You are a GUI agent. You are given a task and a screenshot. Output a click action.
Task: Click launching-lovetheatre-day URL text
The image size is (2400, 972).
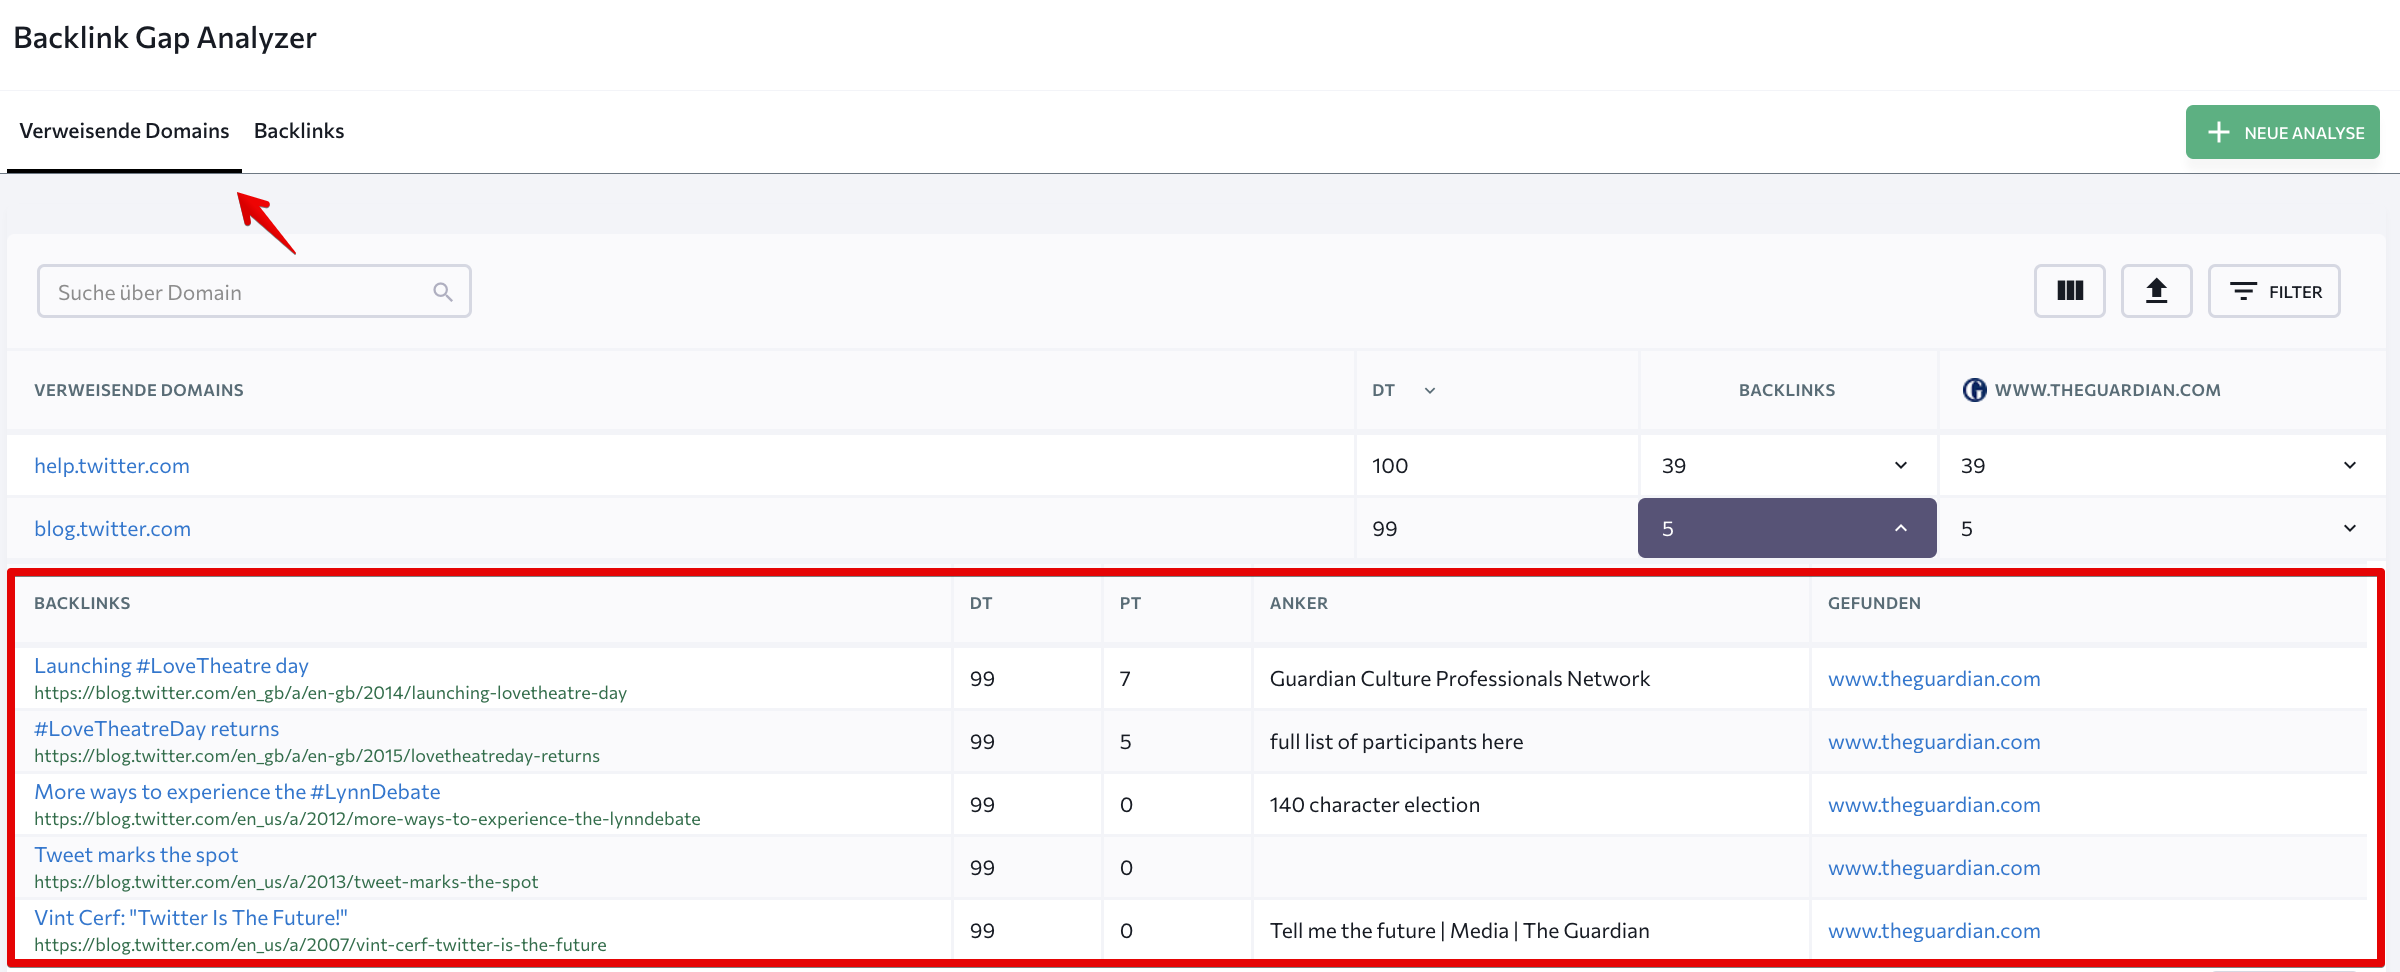click(330, 692)
